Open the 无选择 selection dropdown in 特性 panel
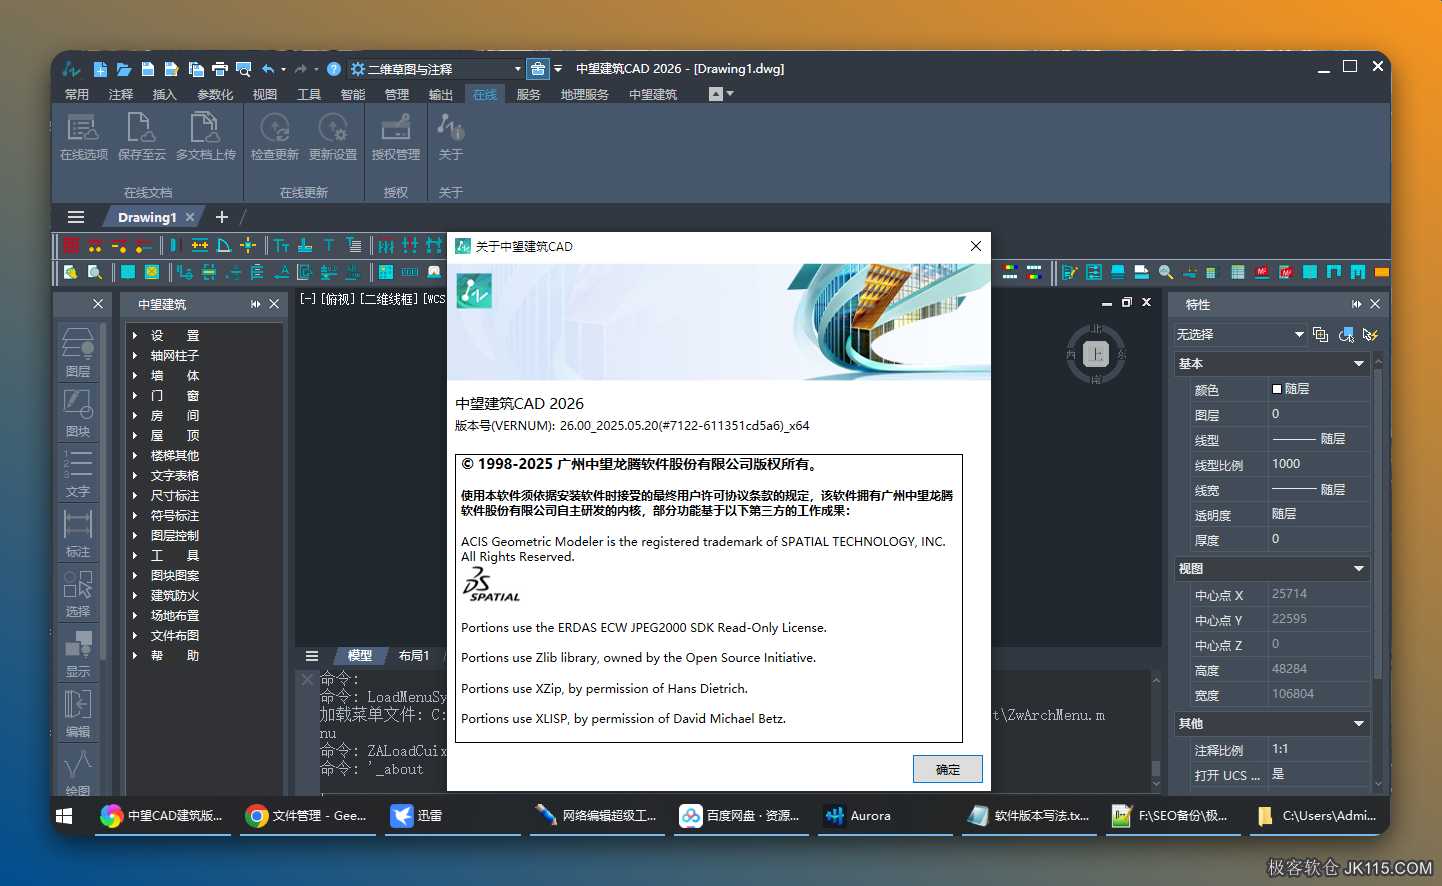1442x886 pixels. [x=1240, y=334]
